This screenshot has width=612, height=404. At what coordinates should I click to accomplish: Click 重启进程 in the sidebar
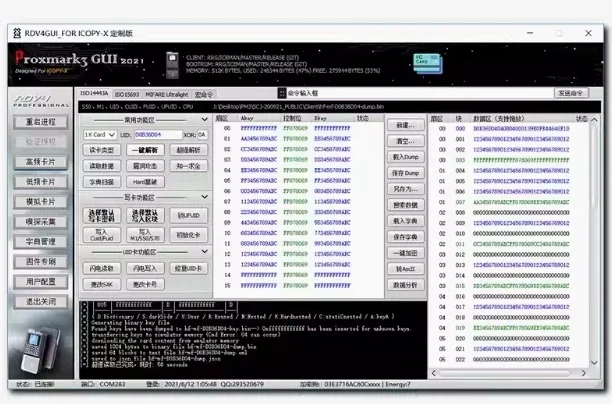[41, 122]
